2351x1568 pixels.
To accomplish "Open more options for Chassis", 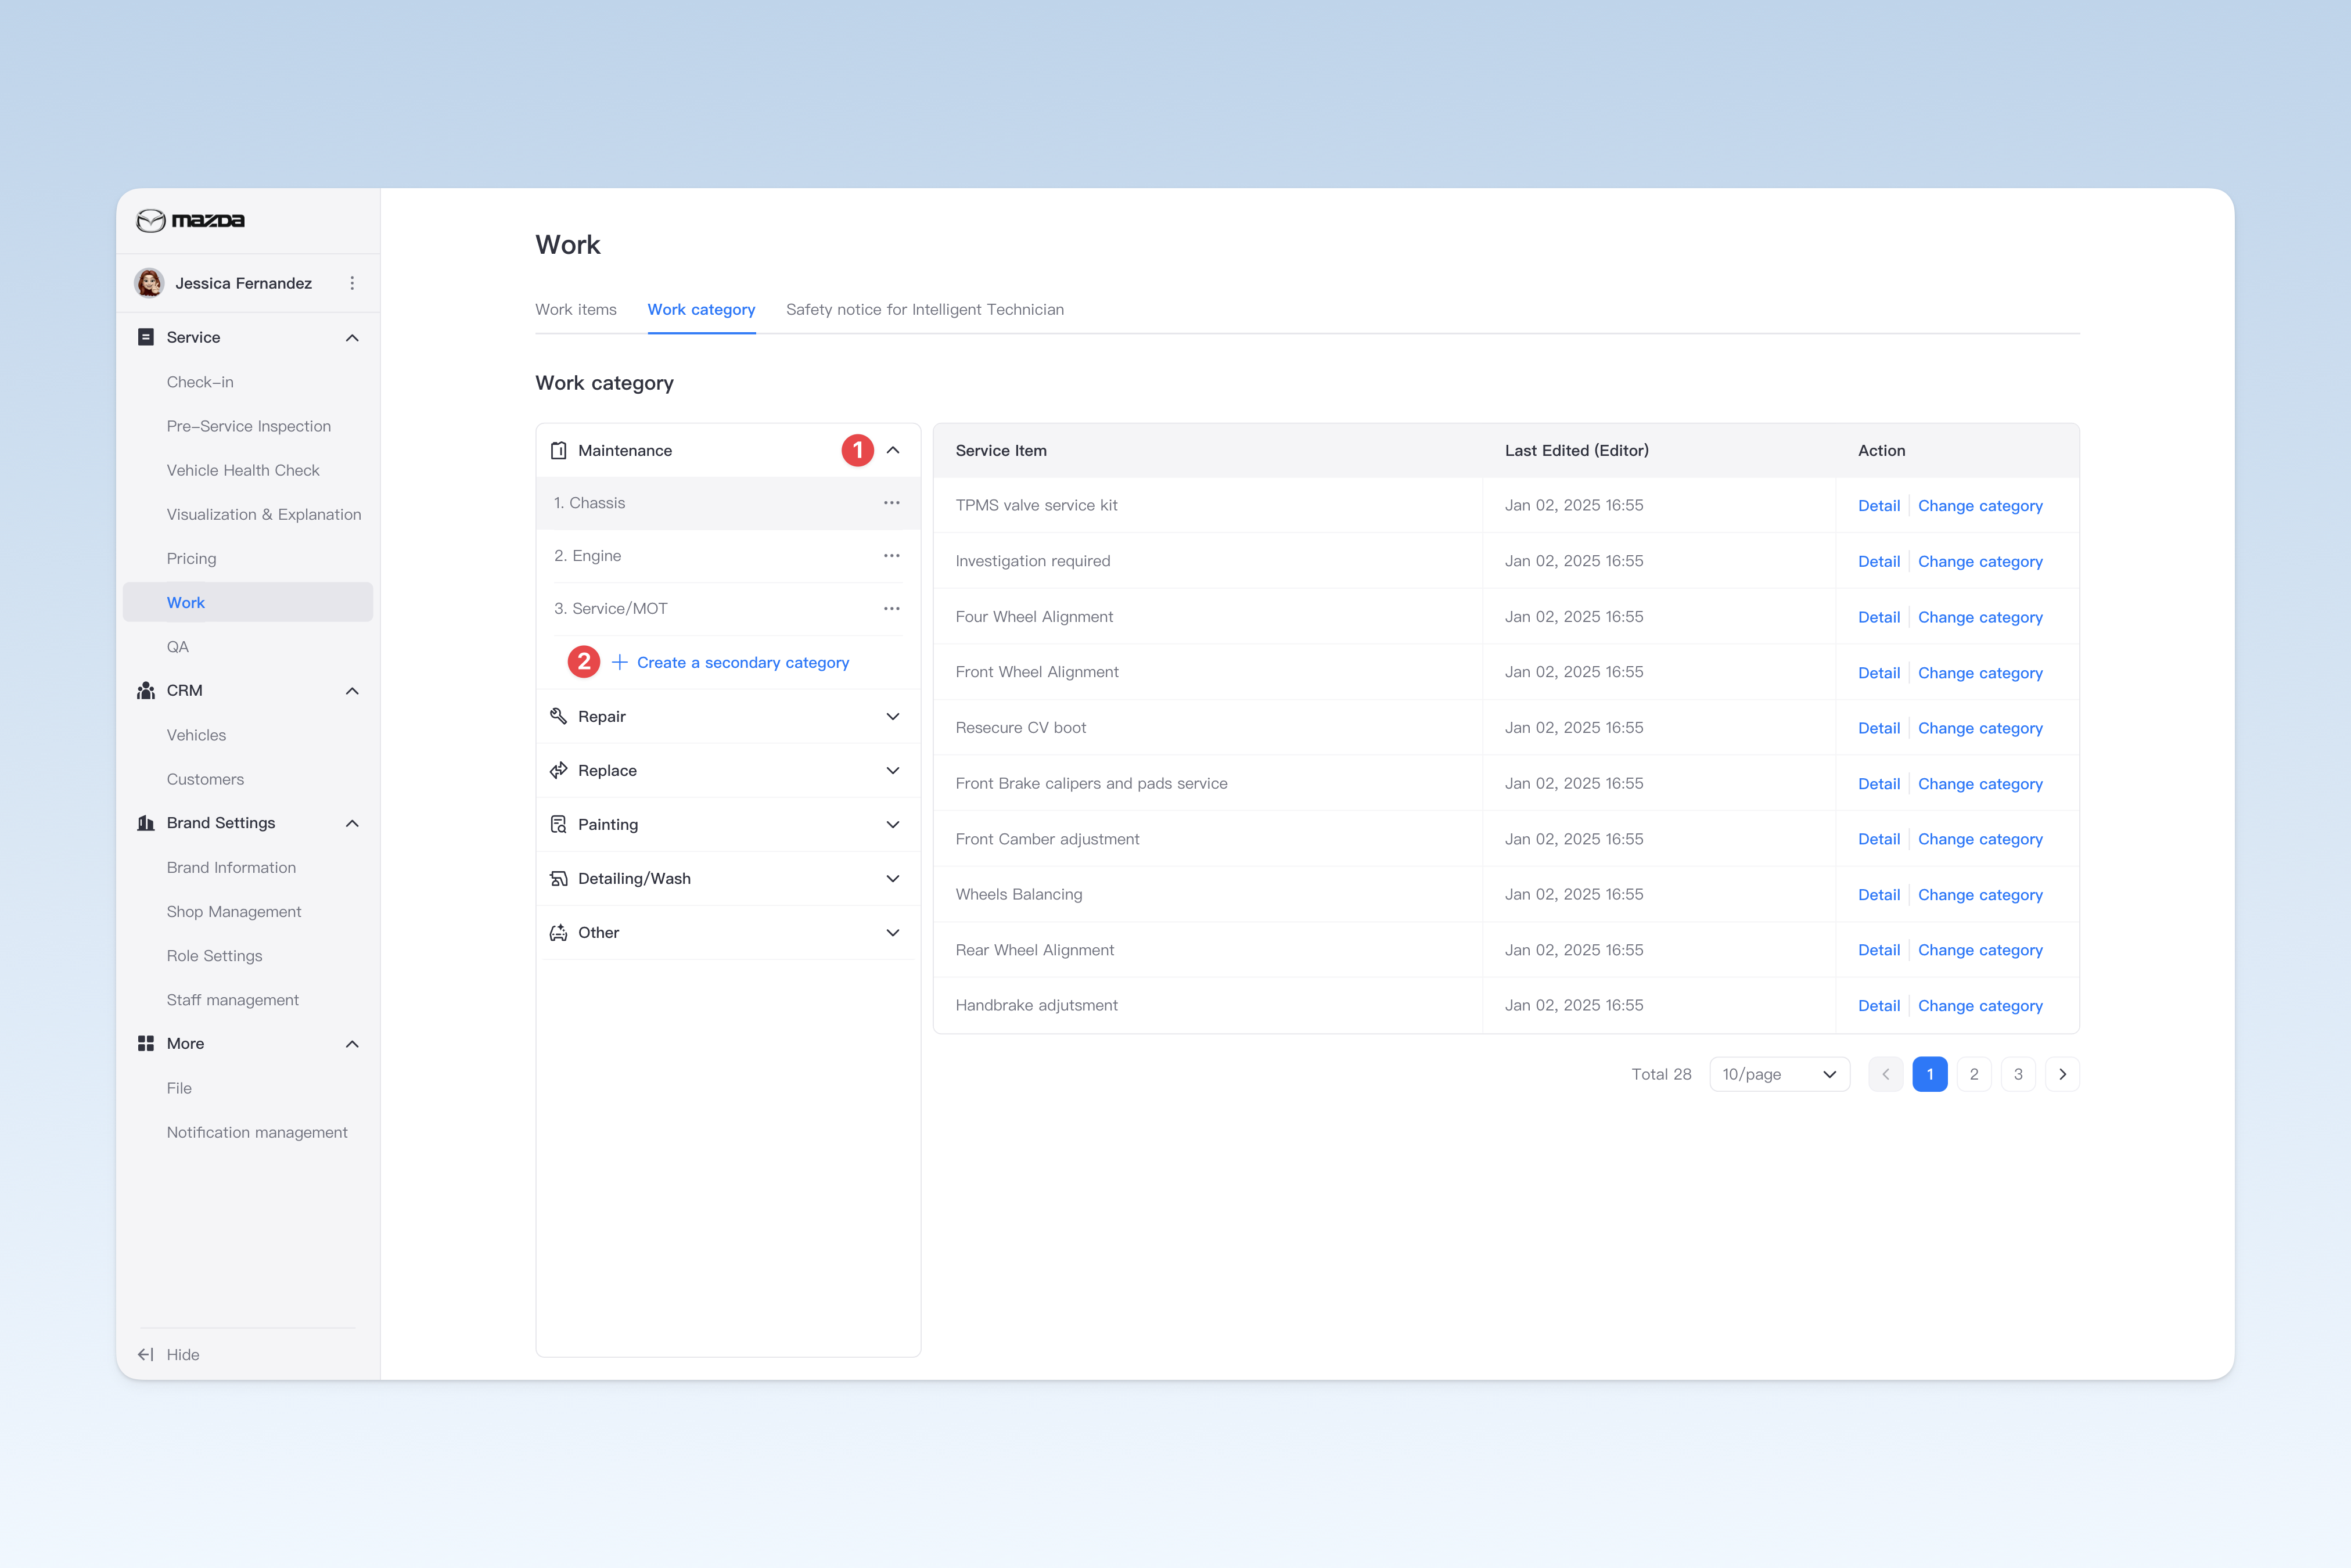I will pyautogui.click(x=892, y=503).
